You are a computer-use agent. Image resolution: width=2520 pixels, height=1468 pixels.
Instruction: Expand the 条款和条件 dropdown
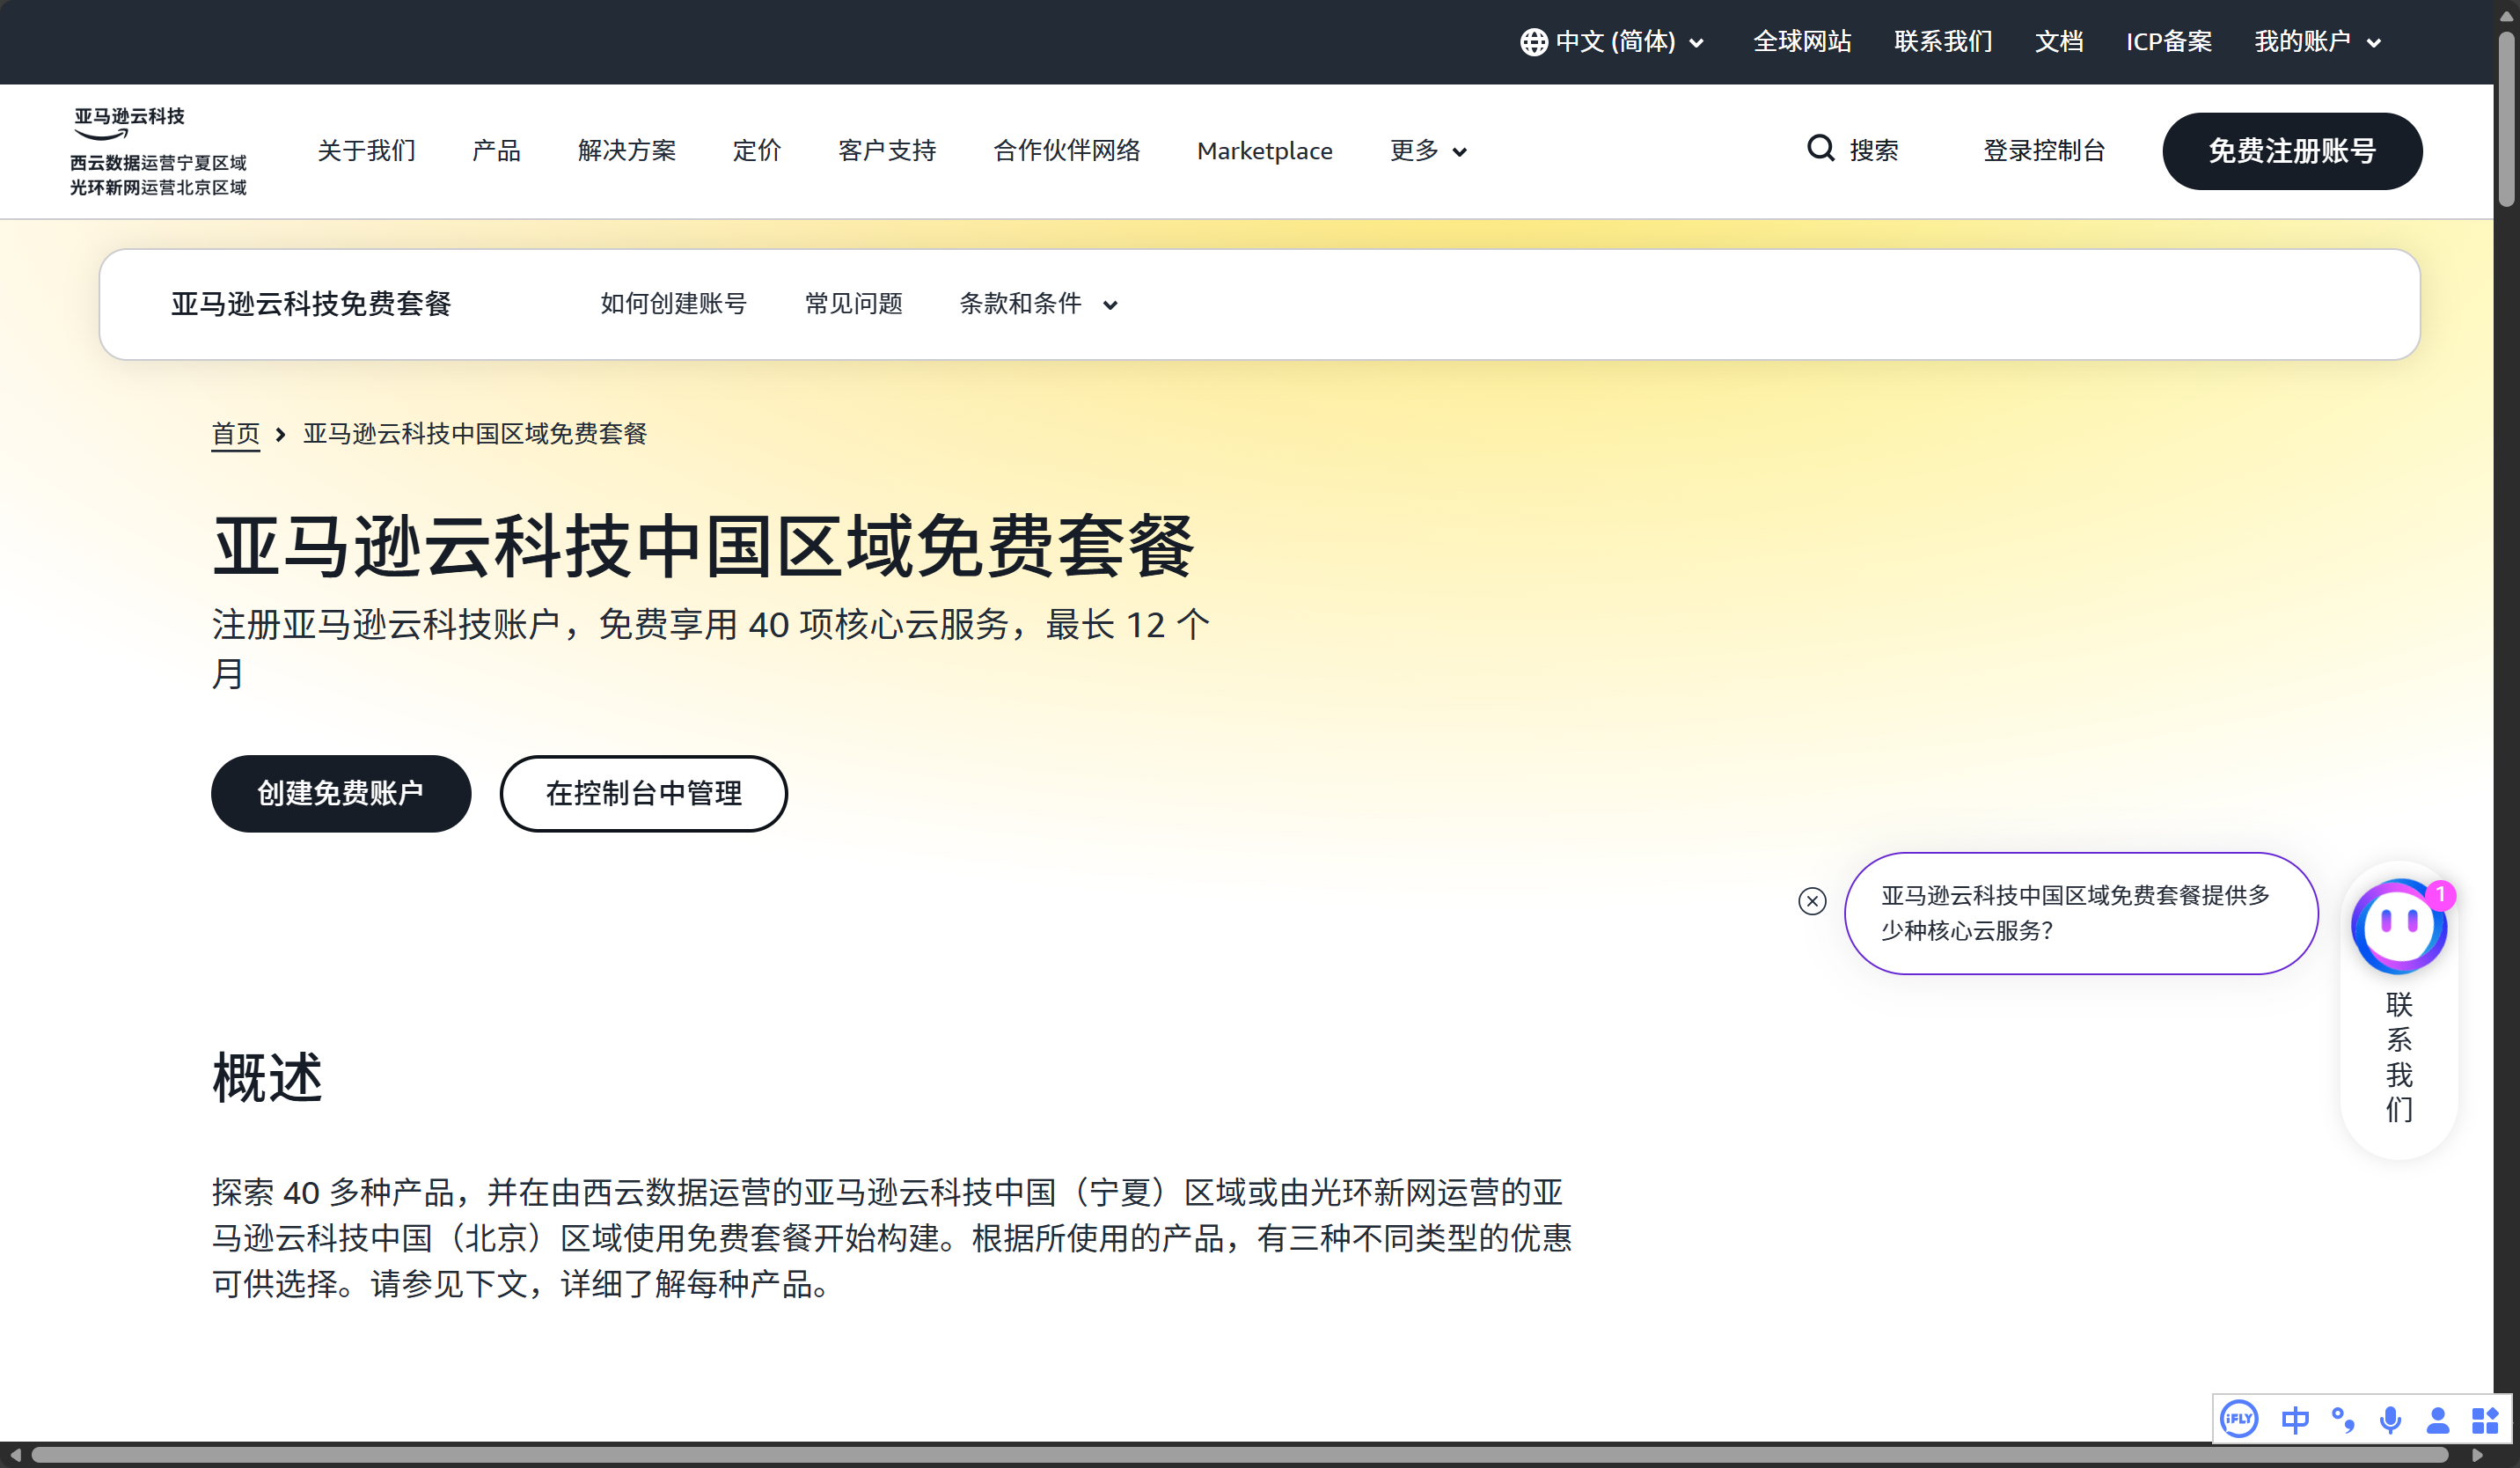tap(1039, 304)
